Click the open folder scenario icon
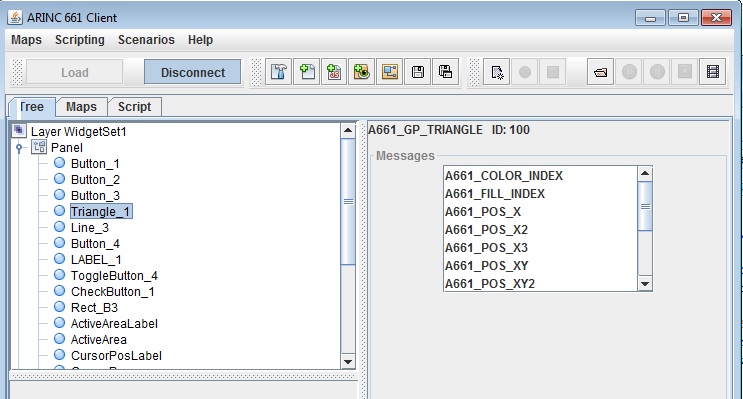The image size is (743, 399). [x=600, y=72]
